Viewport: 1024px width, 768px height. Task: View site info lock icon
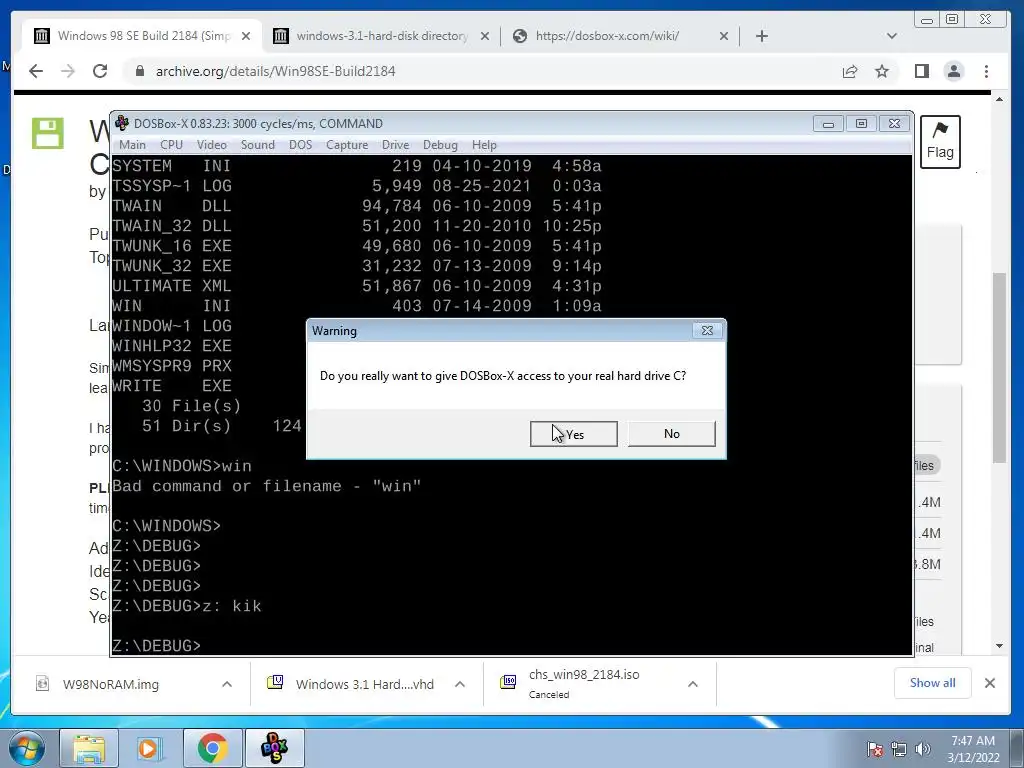pyautogui.click(x=139, y=71)
